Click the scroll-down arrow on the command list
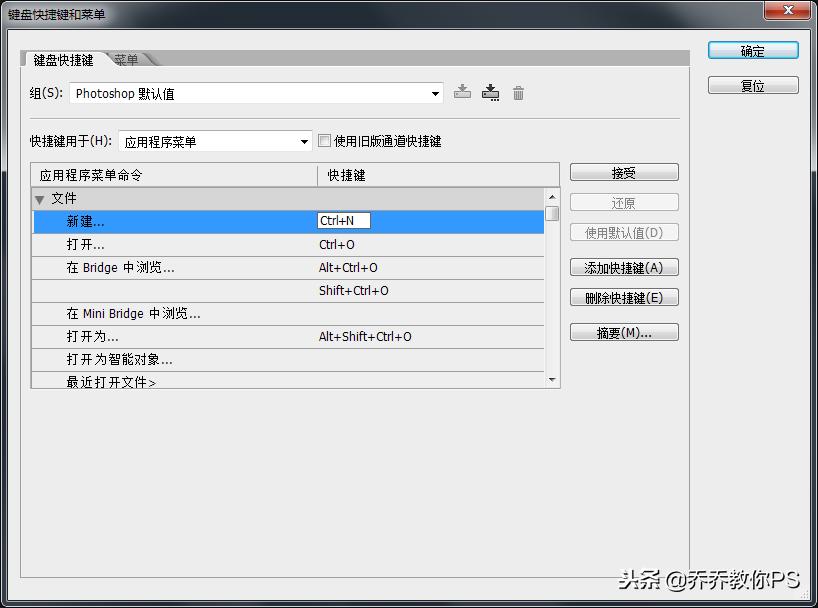818x608 pixels. [x=551, y=379]
